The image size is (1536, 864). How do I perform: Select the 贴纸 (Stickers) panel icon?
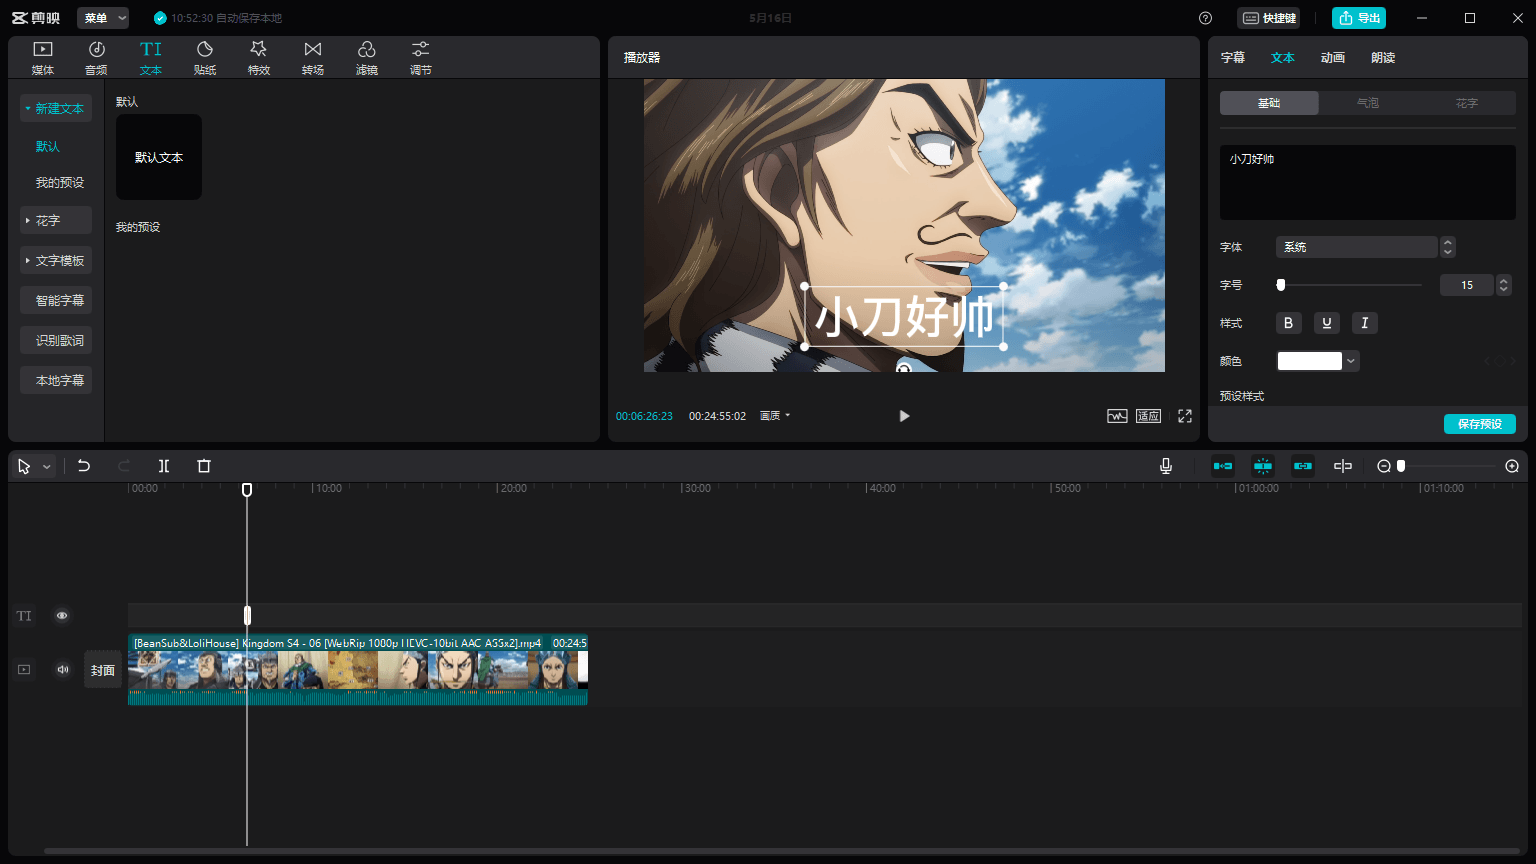(204, 56)
